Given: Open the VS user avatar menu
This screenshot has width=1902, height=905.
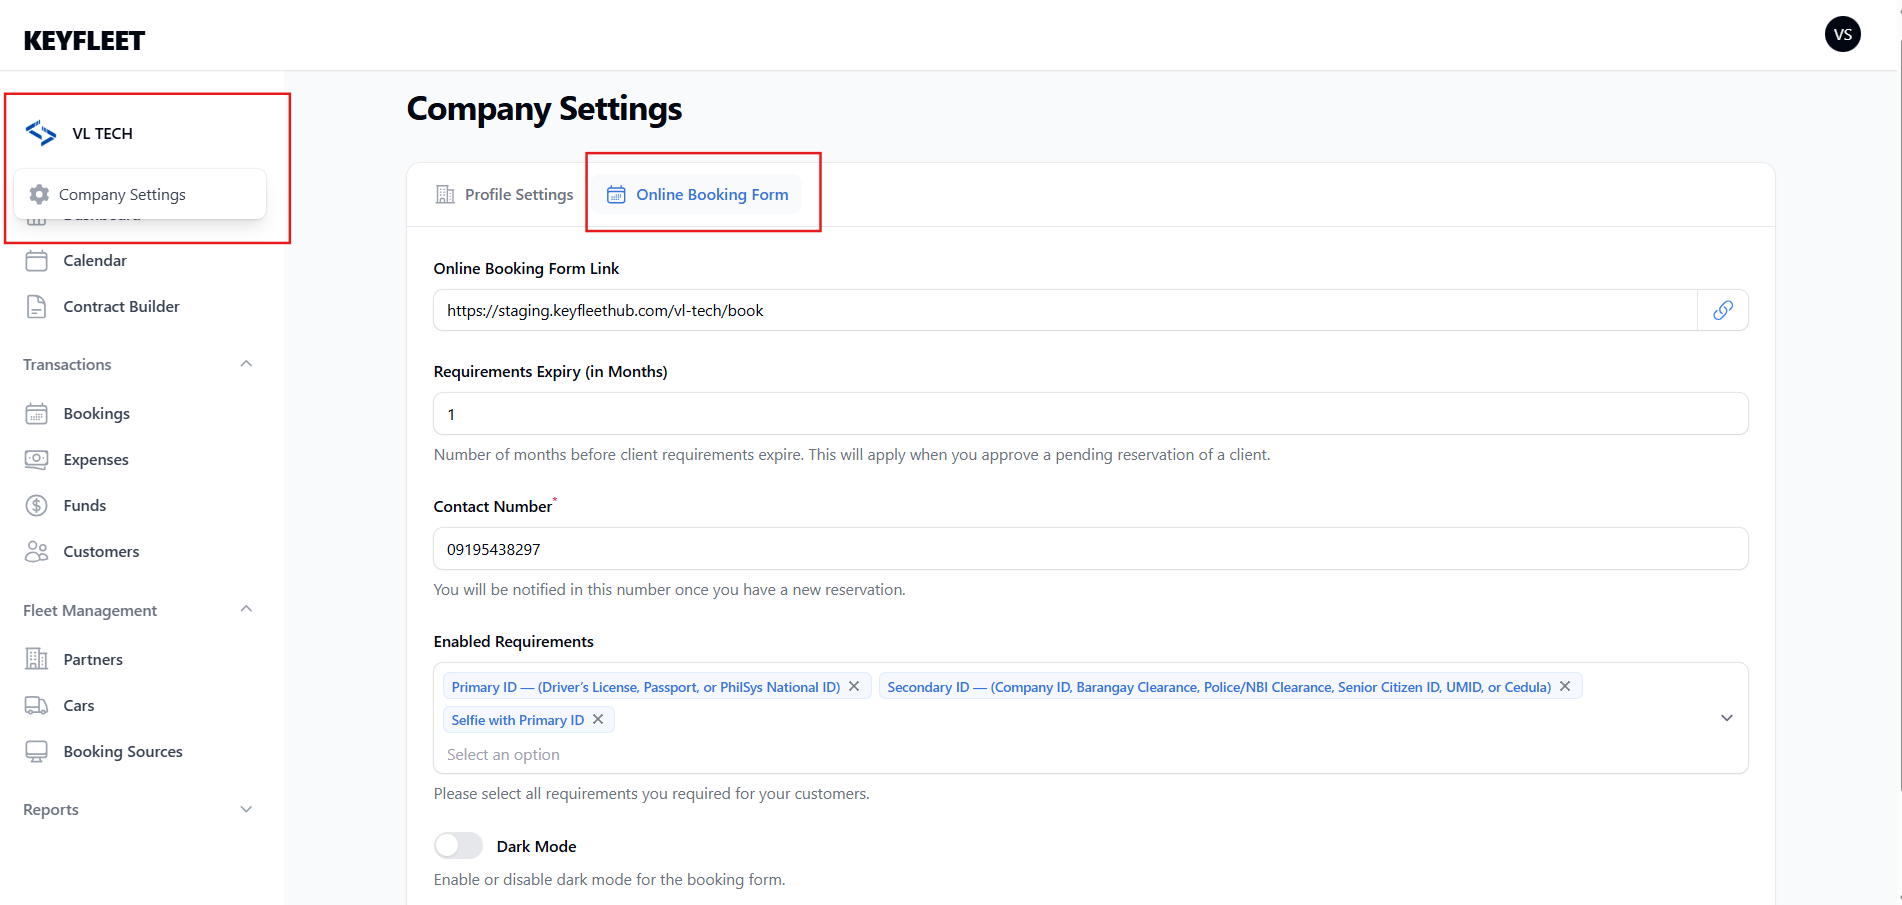Looking at the screenshot, I should tap(1842, 34).
